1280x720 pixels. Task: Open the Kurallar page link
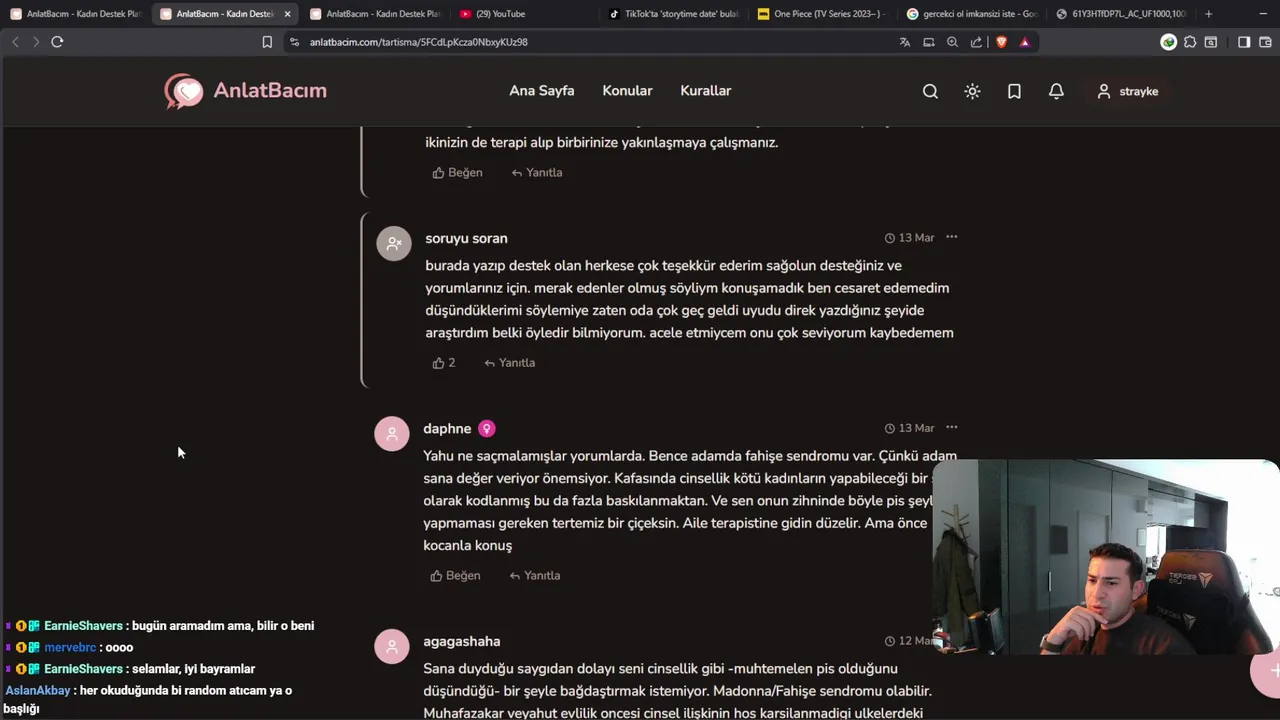click(x=706, y=91)
